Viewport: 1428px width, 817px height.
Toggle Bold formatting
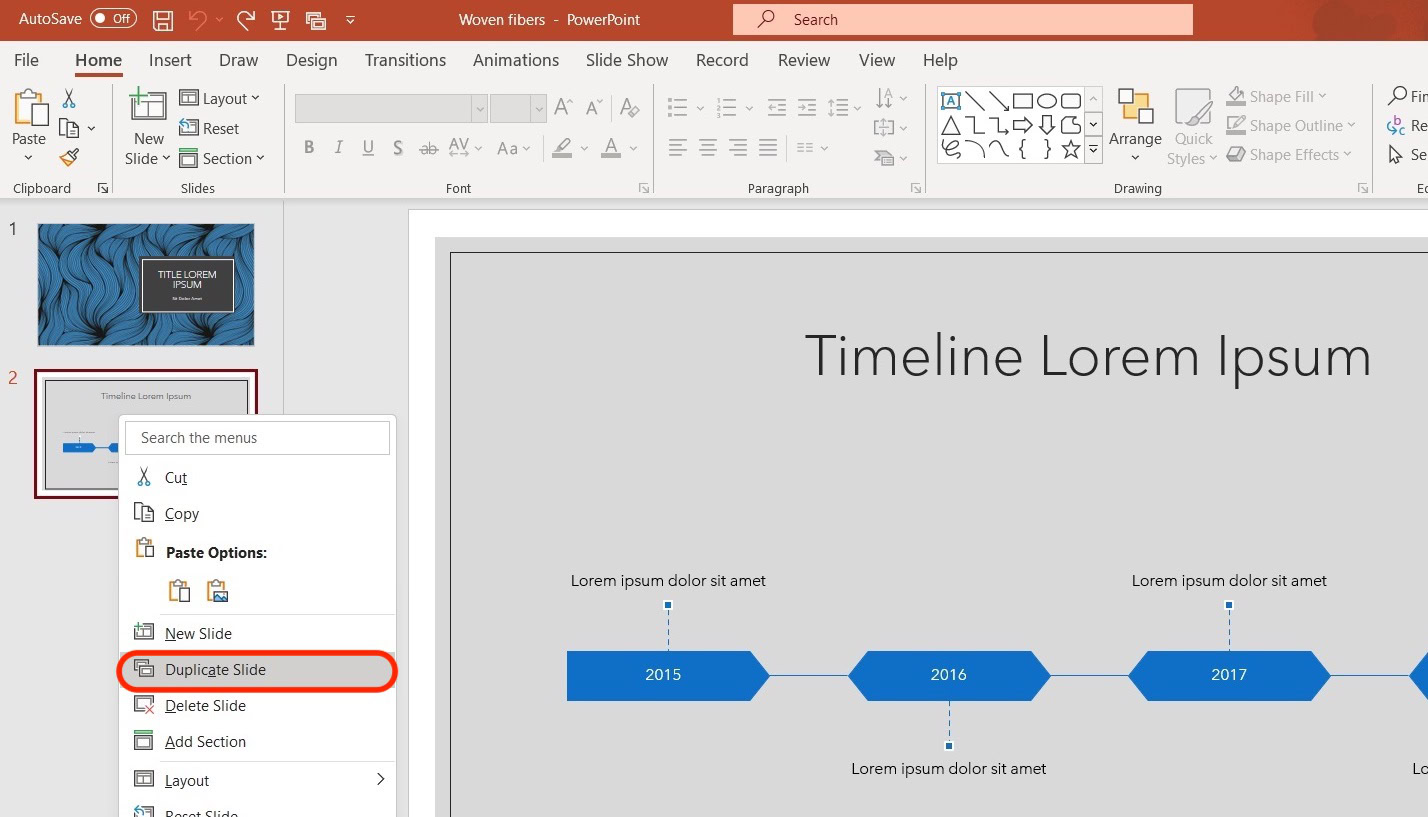coord(309,147)
